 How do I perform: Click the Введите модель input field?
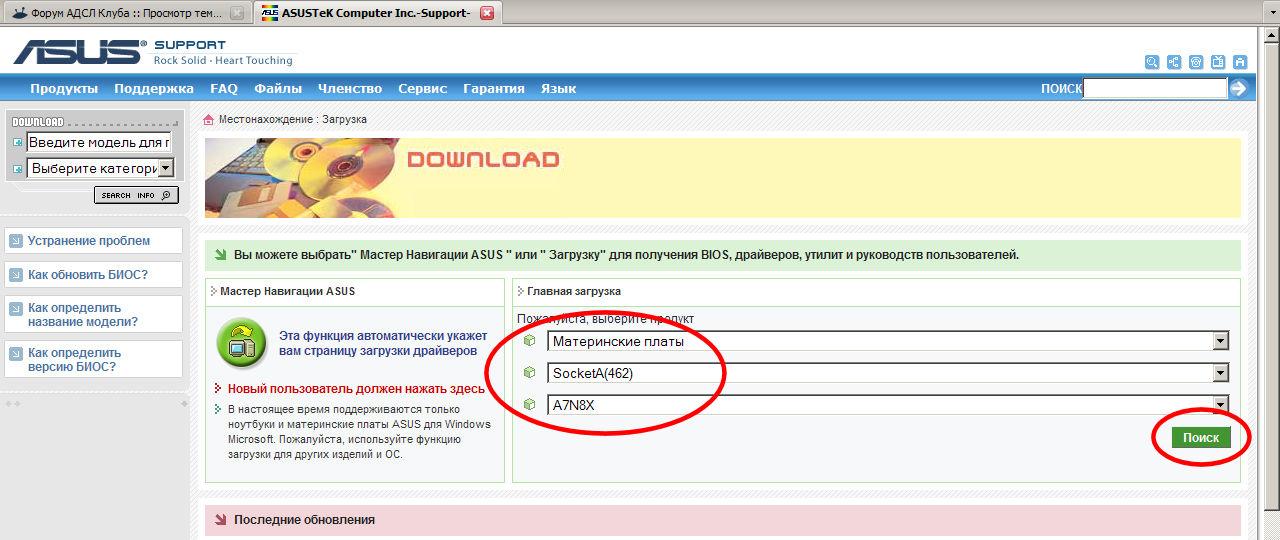[x=99, y=142]
